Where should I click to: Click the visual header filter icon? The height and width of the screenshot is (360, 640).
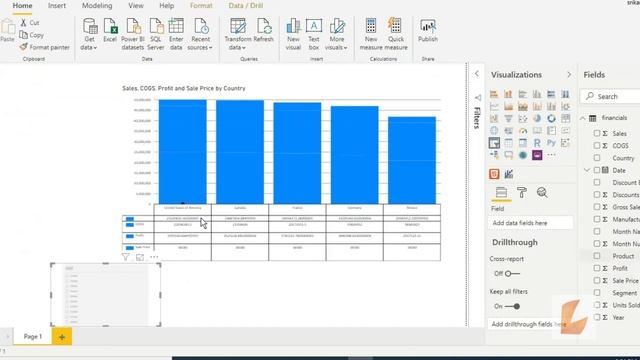coord(126,257)
